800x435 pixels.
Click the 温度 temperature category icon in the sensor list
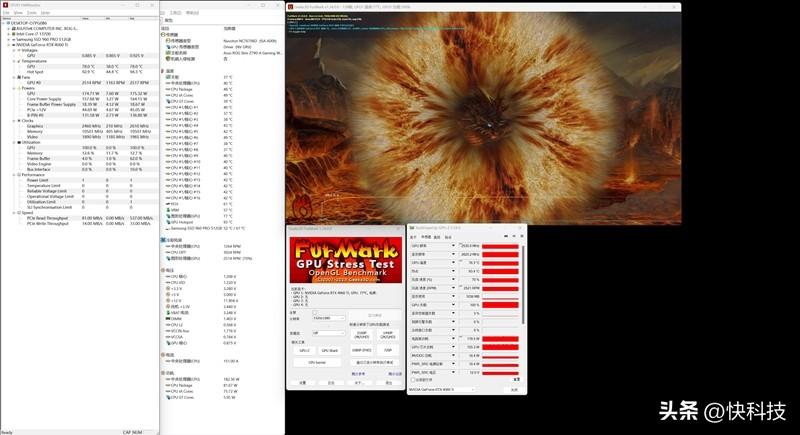click(x=164, y=71)
